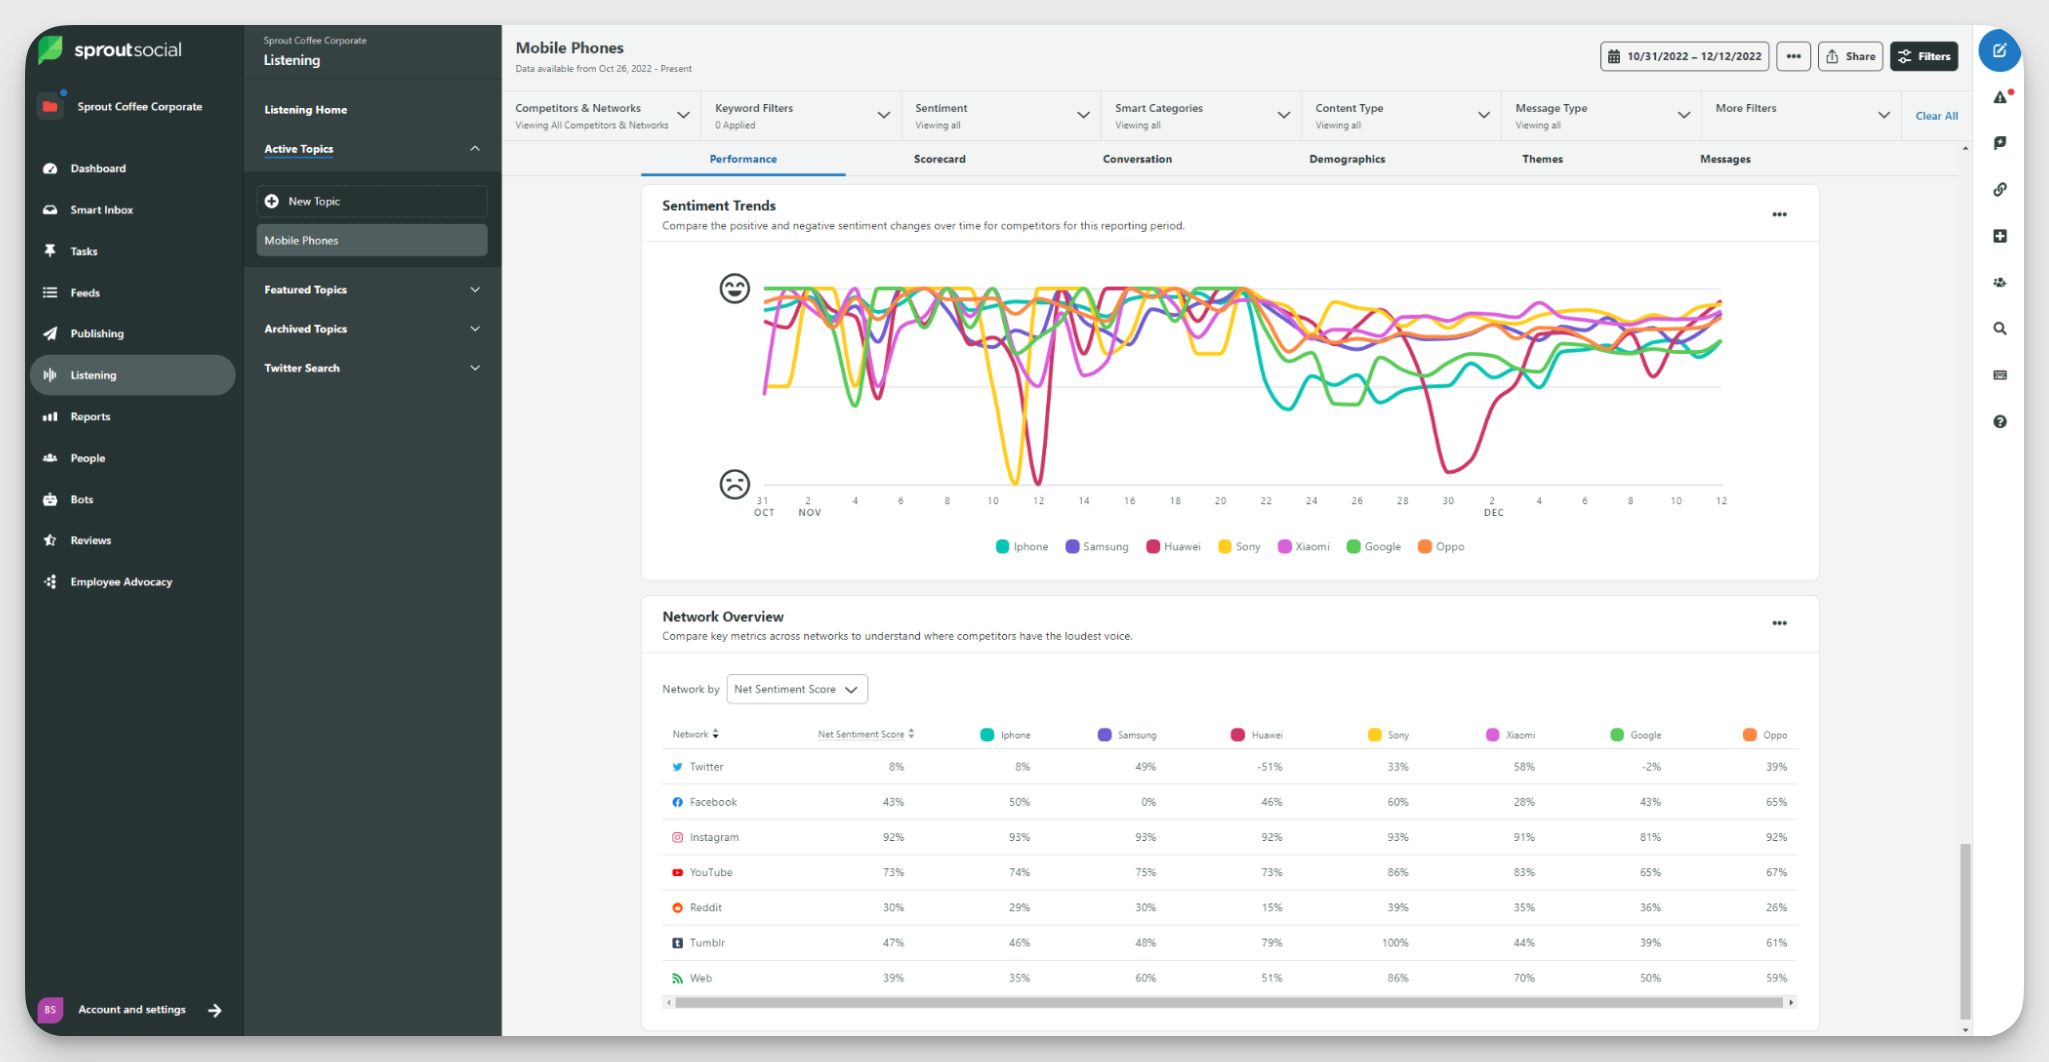Open the Listening Home link
This screenshot has width=2049, height=1062.
[306, 110]
